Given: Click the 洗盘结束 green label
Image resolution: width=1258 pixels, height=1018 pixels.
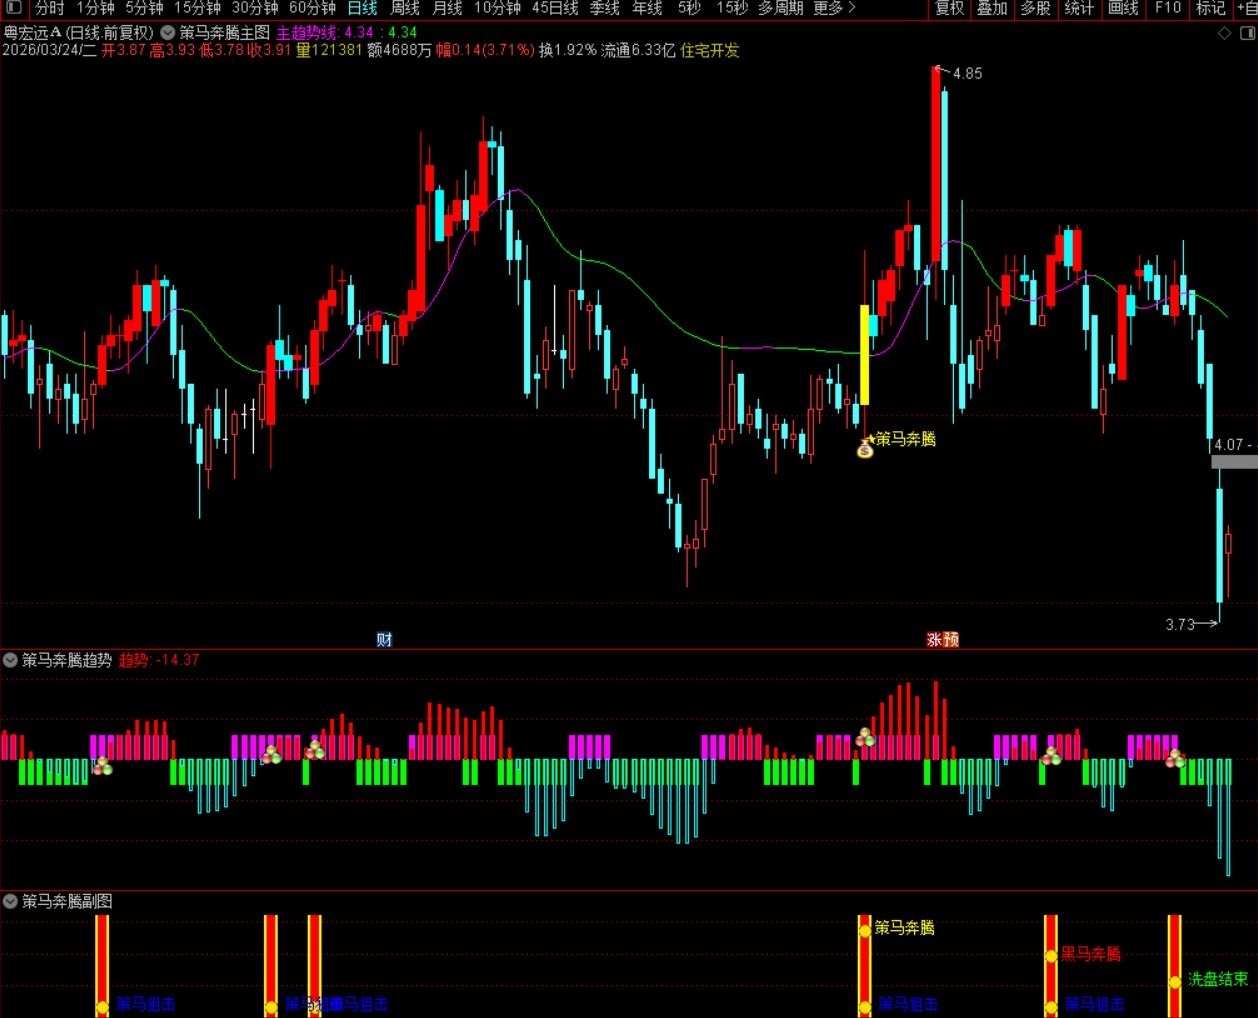Looking at the screenshot, I should coord(1218,980).
